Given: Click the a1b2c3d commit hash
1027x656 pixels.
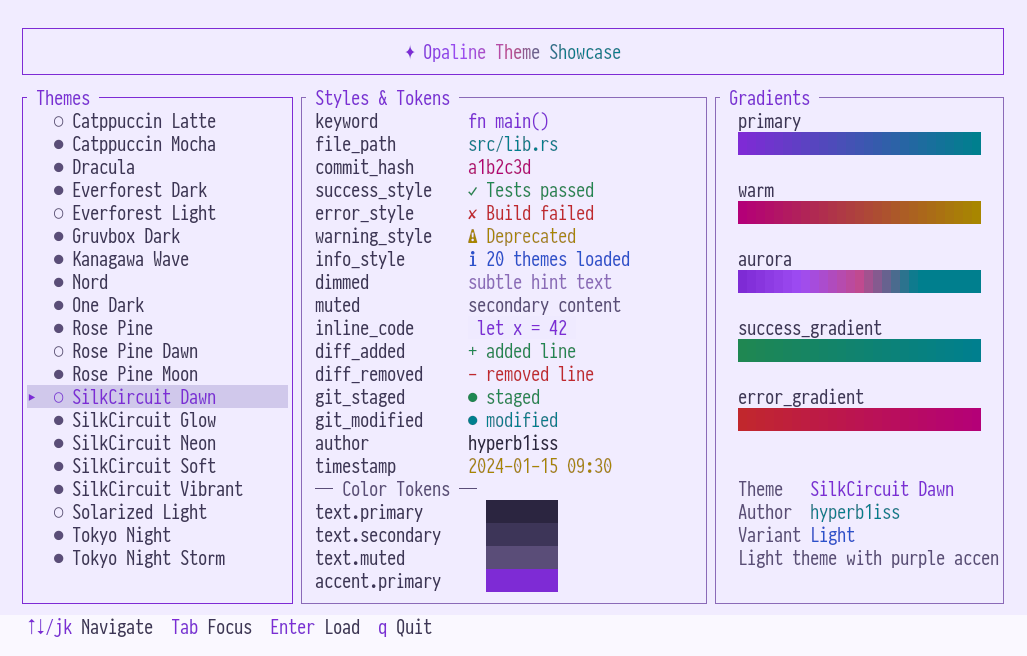Looking at the screenshot, I should click(x=499, y=167).
